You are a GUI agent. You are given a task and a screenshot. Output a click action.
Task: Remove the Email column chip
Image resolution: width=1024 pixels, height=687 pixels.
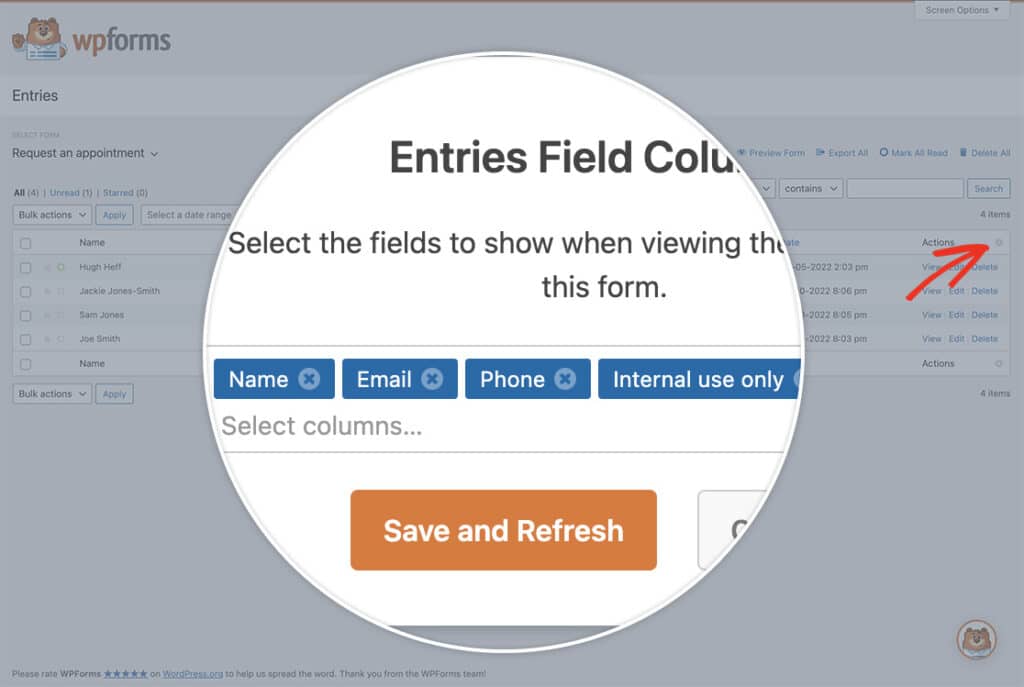point(432,379)
